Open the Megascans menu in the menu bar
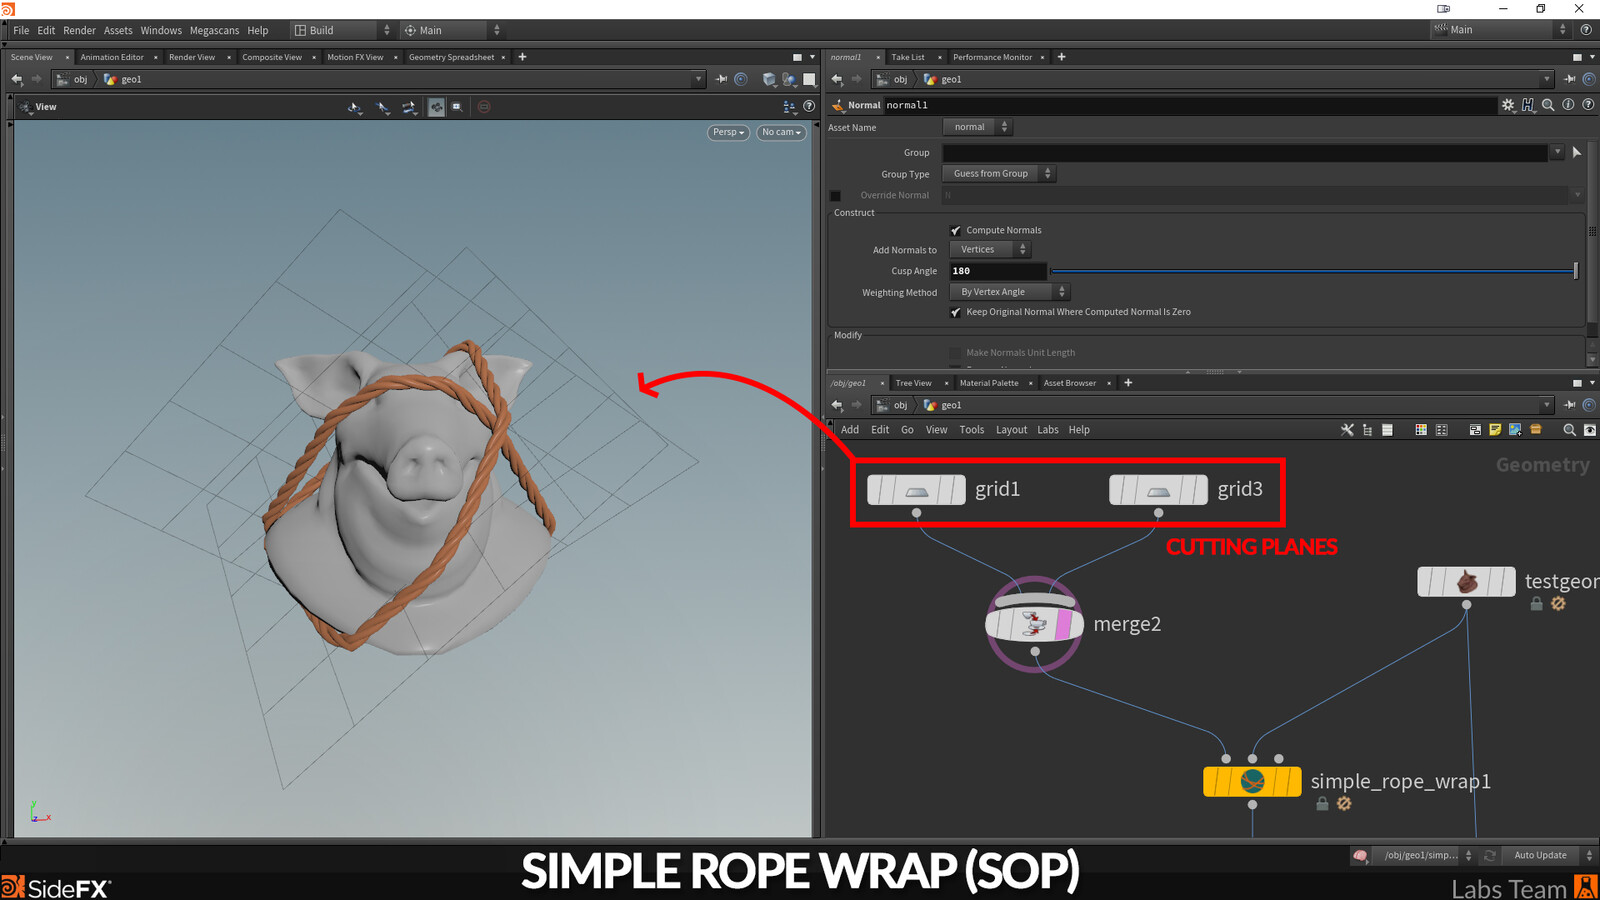 coord(214,30)
